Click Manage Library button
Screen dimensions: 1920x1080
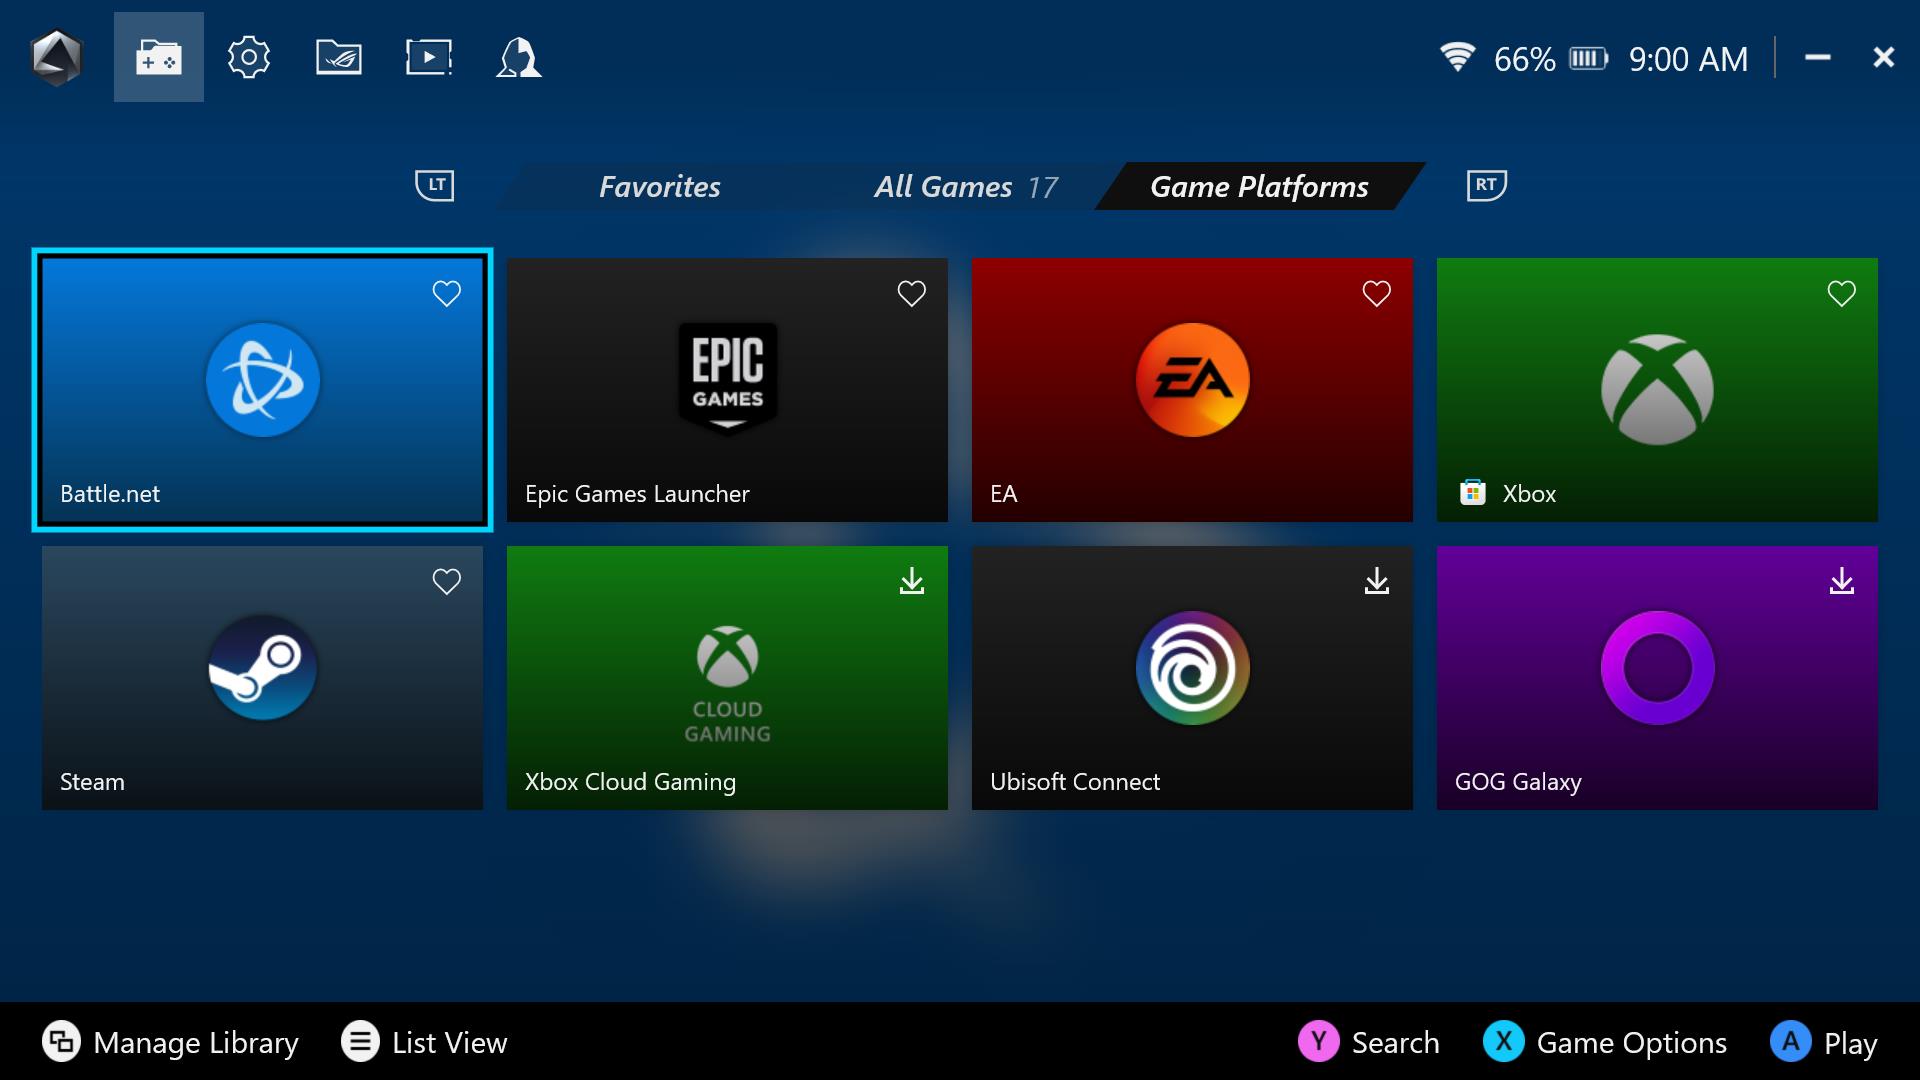point(170,1042)
